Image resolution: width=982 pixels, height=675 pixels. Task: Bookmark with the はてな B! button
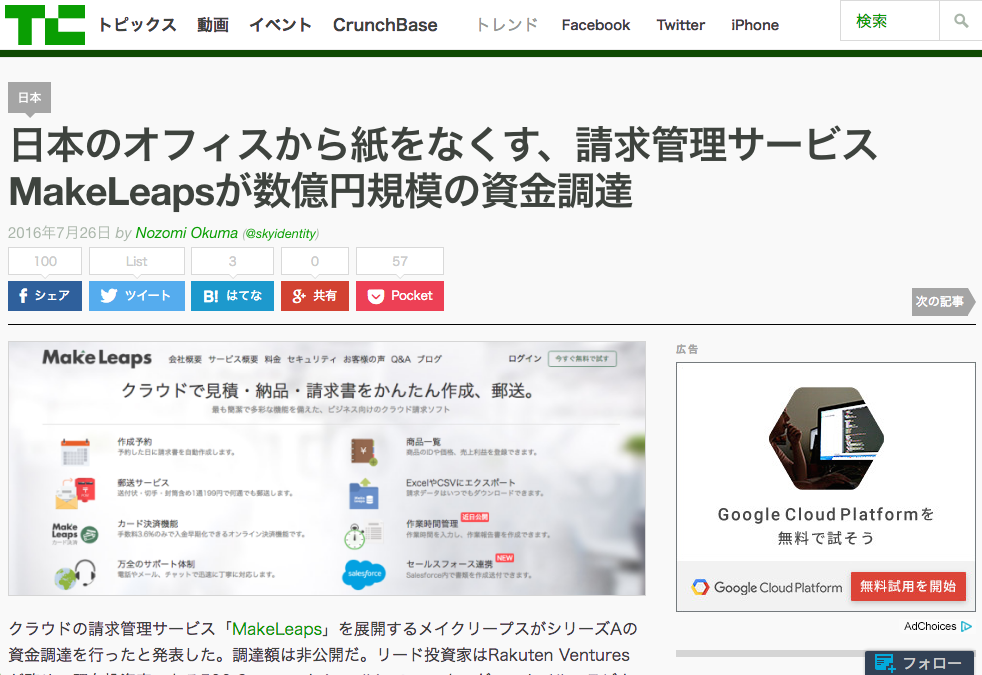pos(232,296)
